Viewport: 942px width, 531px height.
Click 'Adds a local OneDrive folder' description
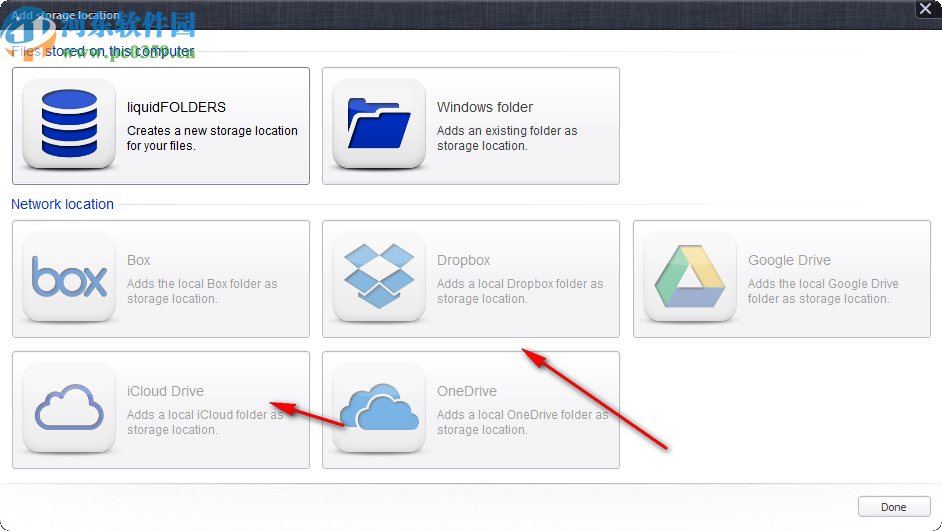[x=522, y=422]
